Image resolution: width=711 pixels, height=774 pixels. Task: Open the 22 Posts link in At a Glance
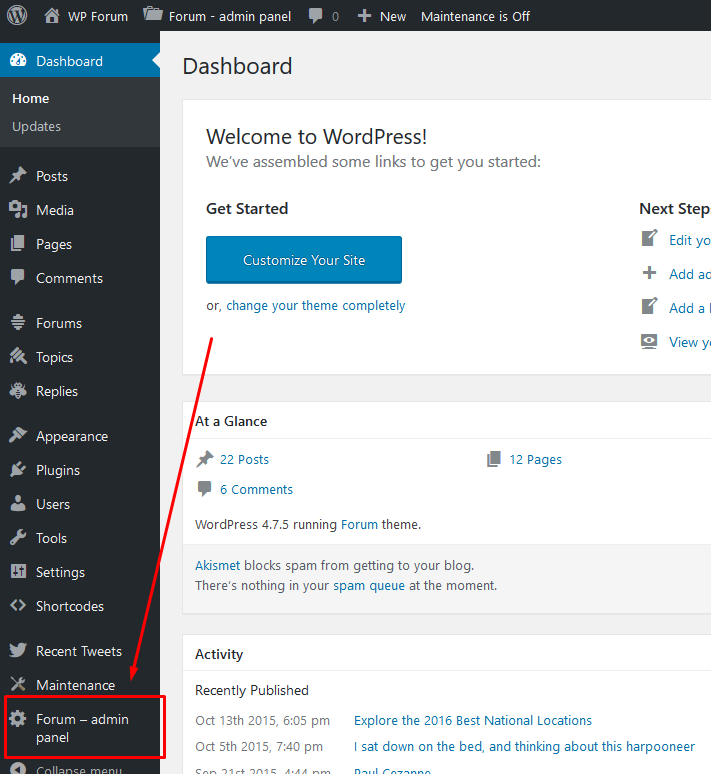[x=244, y=459]
